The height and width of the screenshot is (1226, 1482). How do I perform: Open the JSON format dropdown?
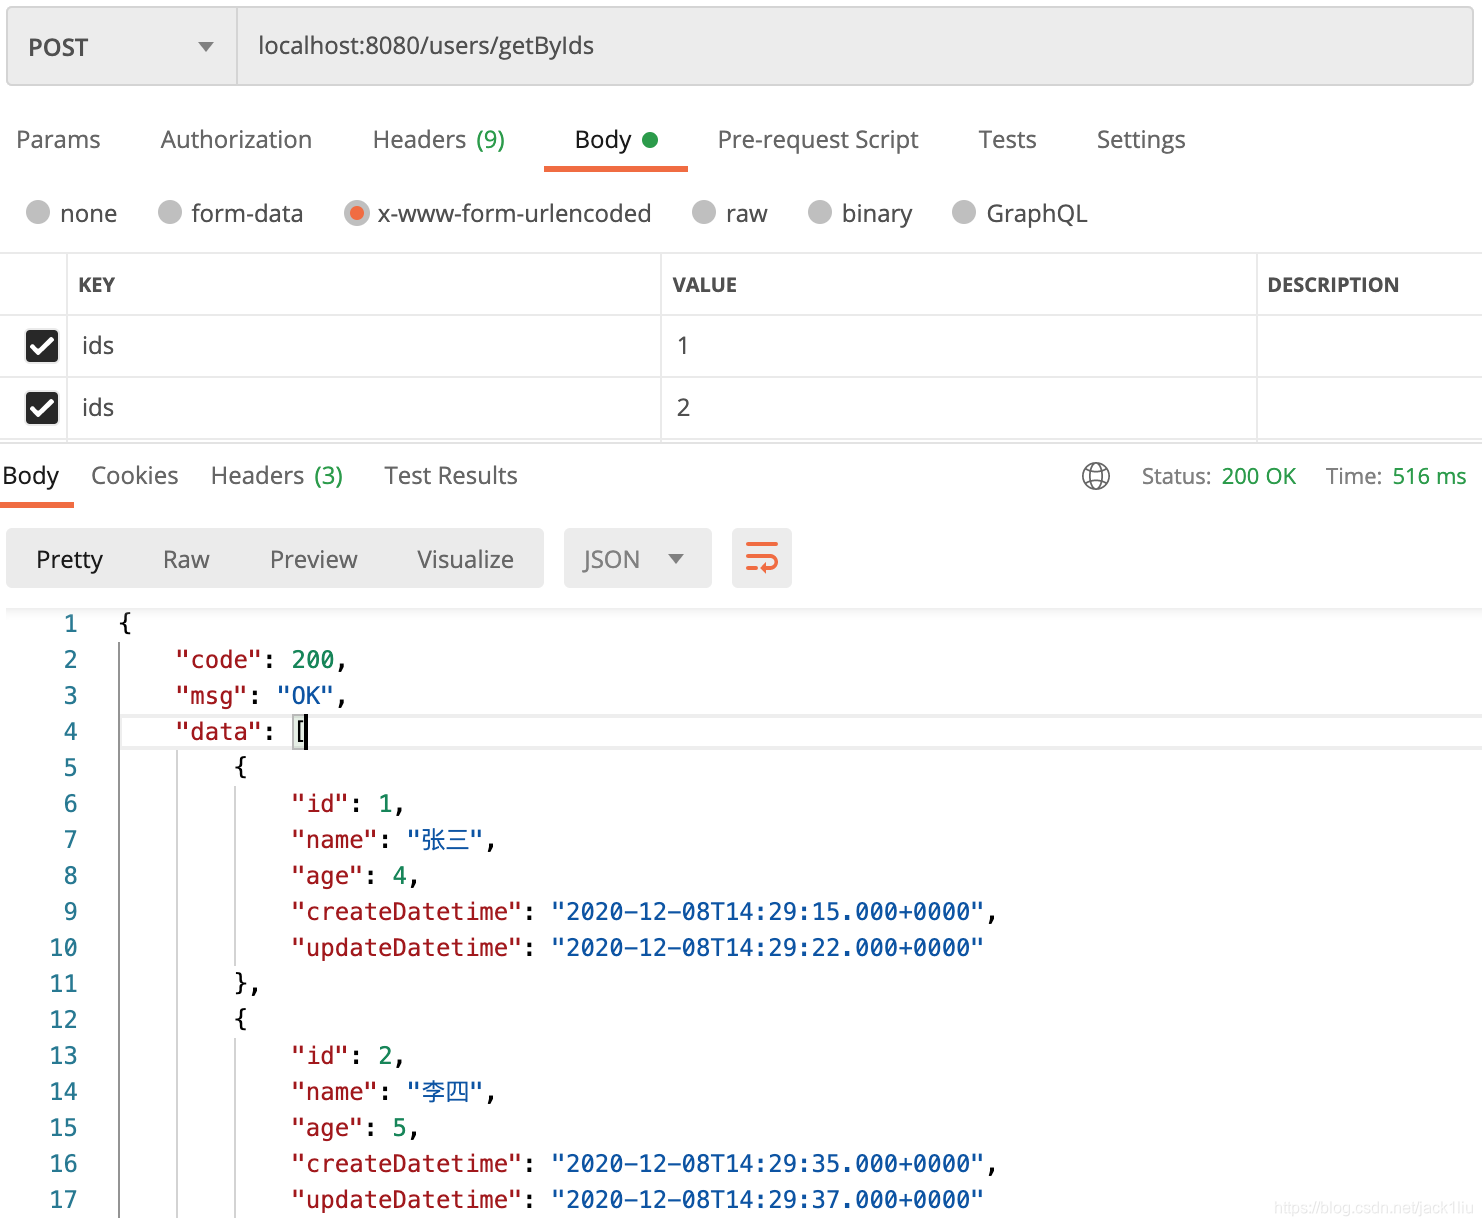click(637, 558)
